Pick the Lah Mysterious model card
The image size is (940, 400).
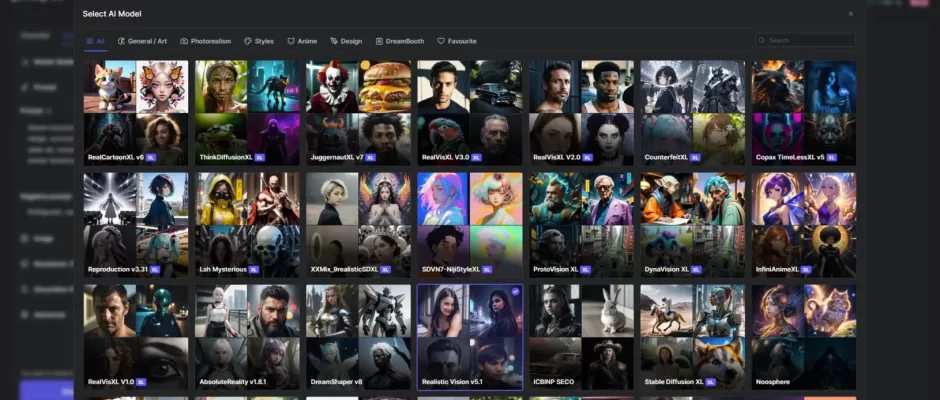click(247, 225)
